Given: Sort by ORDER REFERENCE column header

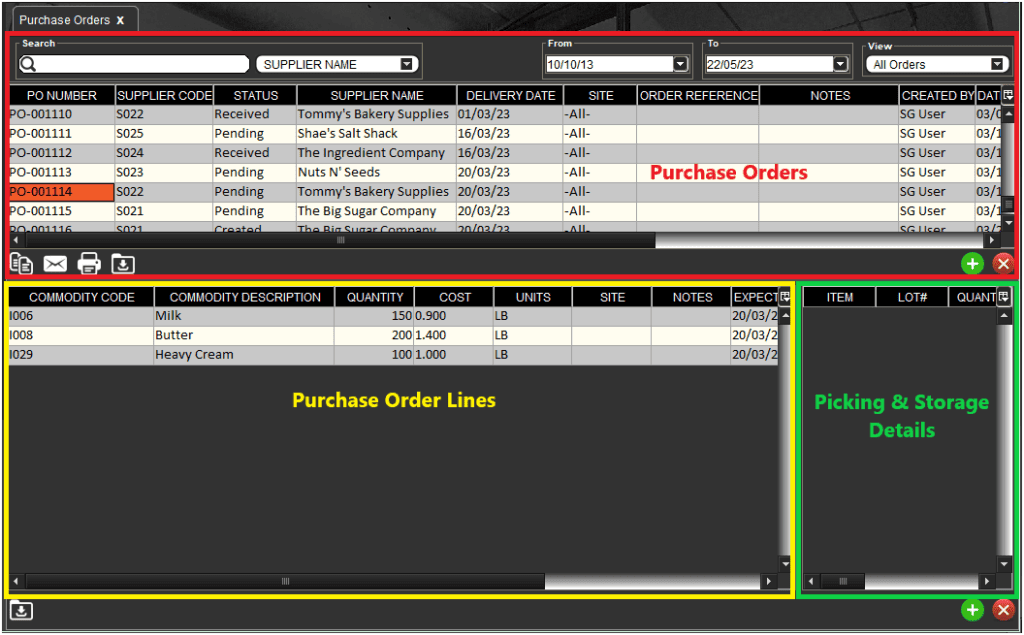Looking at the screenshot, I should (698, 95).
